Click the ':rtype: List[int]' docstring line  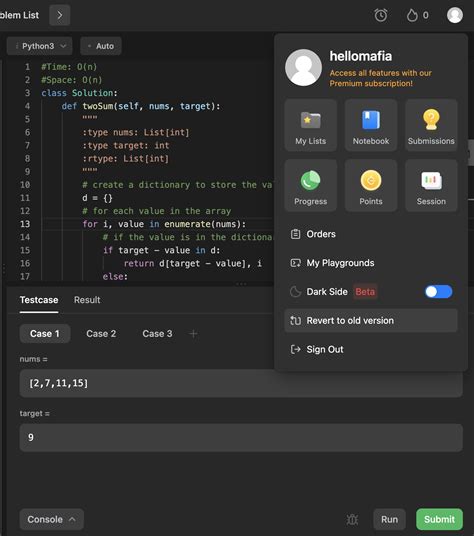tap(125, 159)
